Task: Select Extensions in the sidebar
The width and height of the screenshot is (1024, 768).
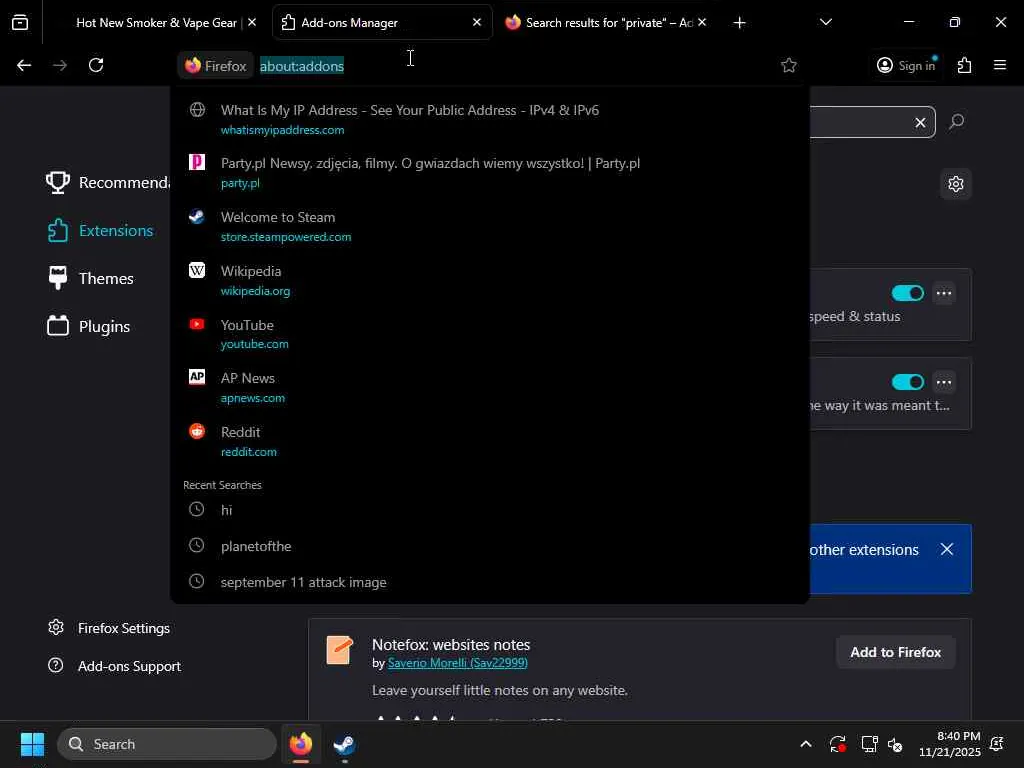Action: click(x=100, y=231)
